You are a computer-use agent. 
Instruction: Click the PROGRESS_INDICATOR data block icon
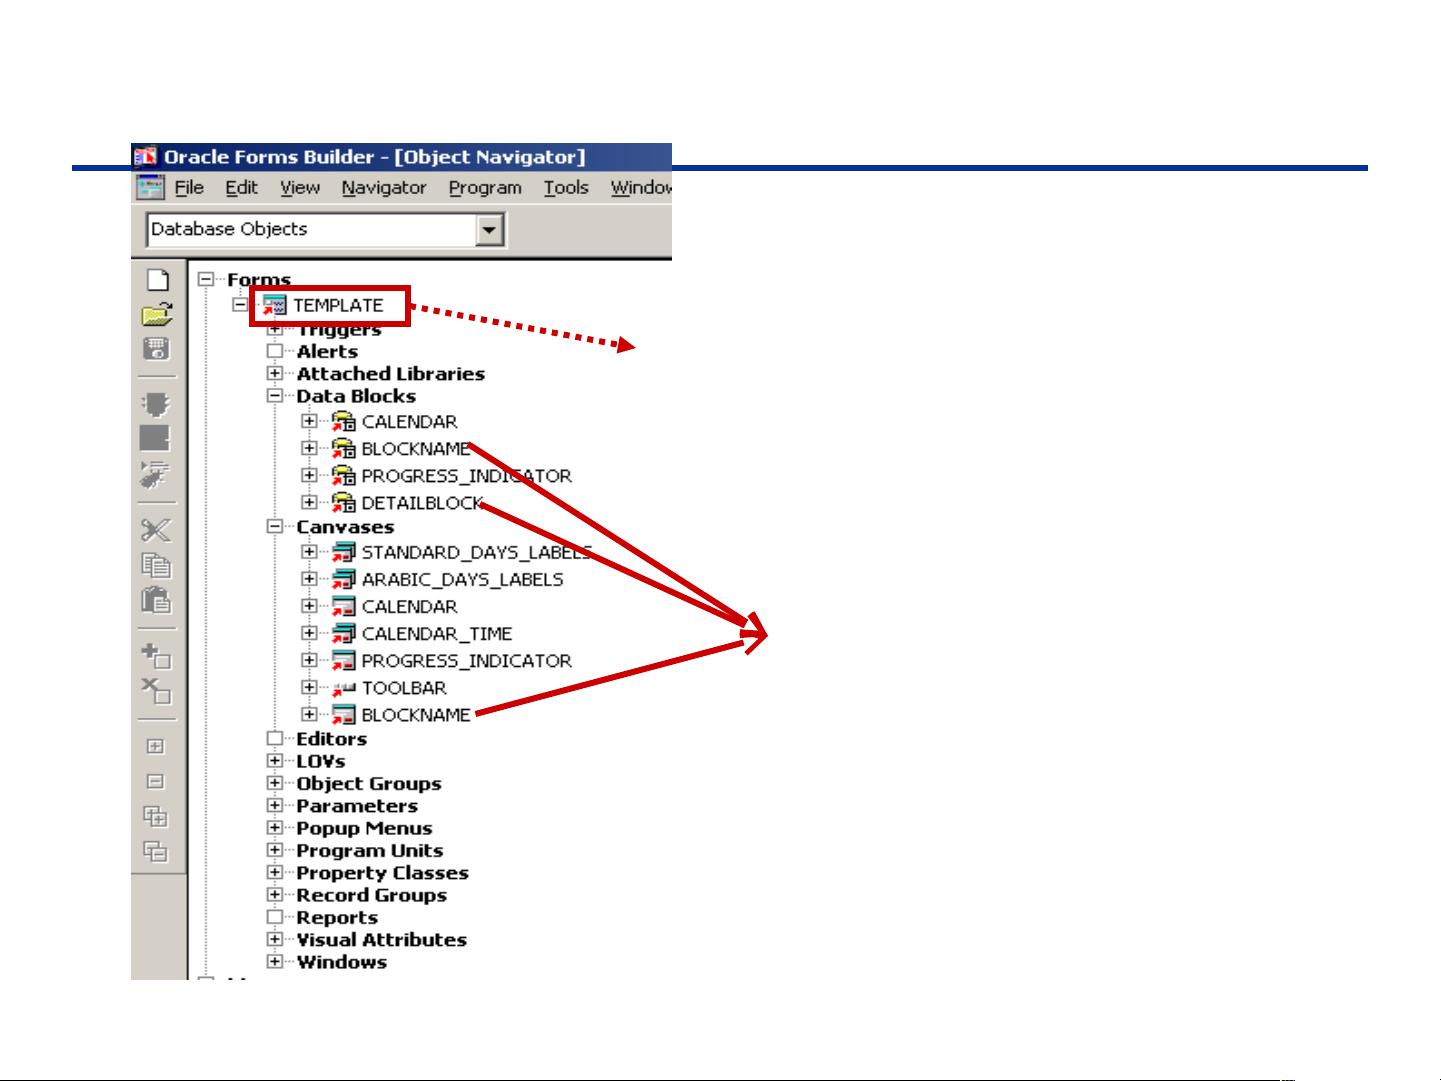(344, 476)
